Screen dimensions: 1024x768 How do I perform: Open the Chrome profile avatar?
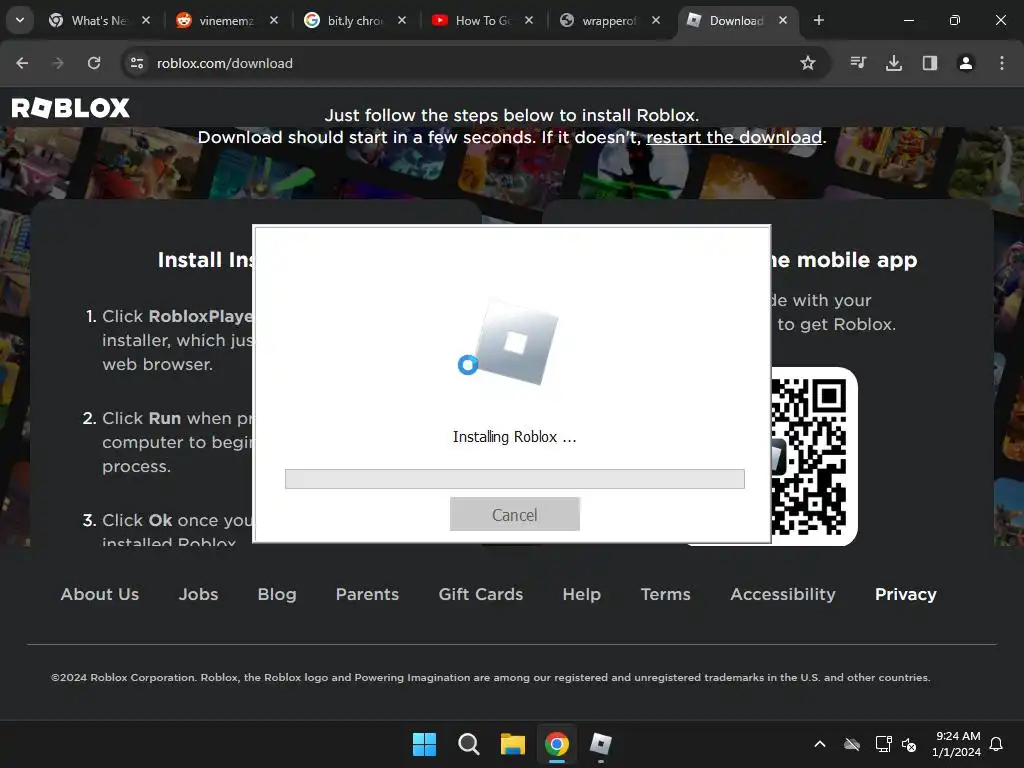(x=966, y=63)
